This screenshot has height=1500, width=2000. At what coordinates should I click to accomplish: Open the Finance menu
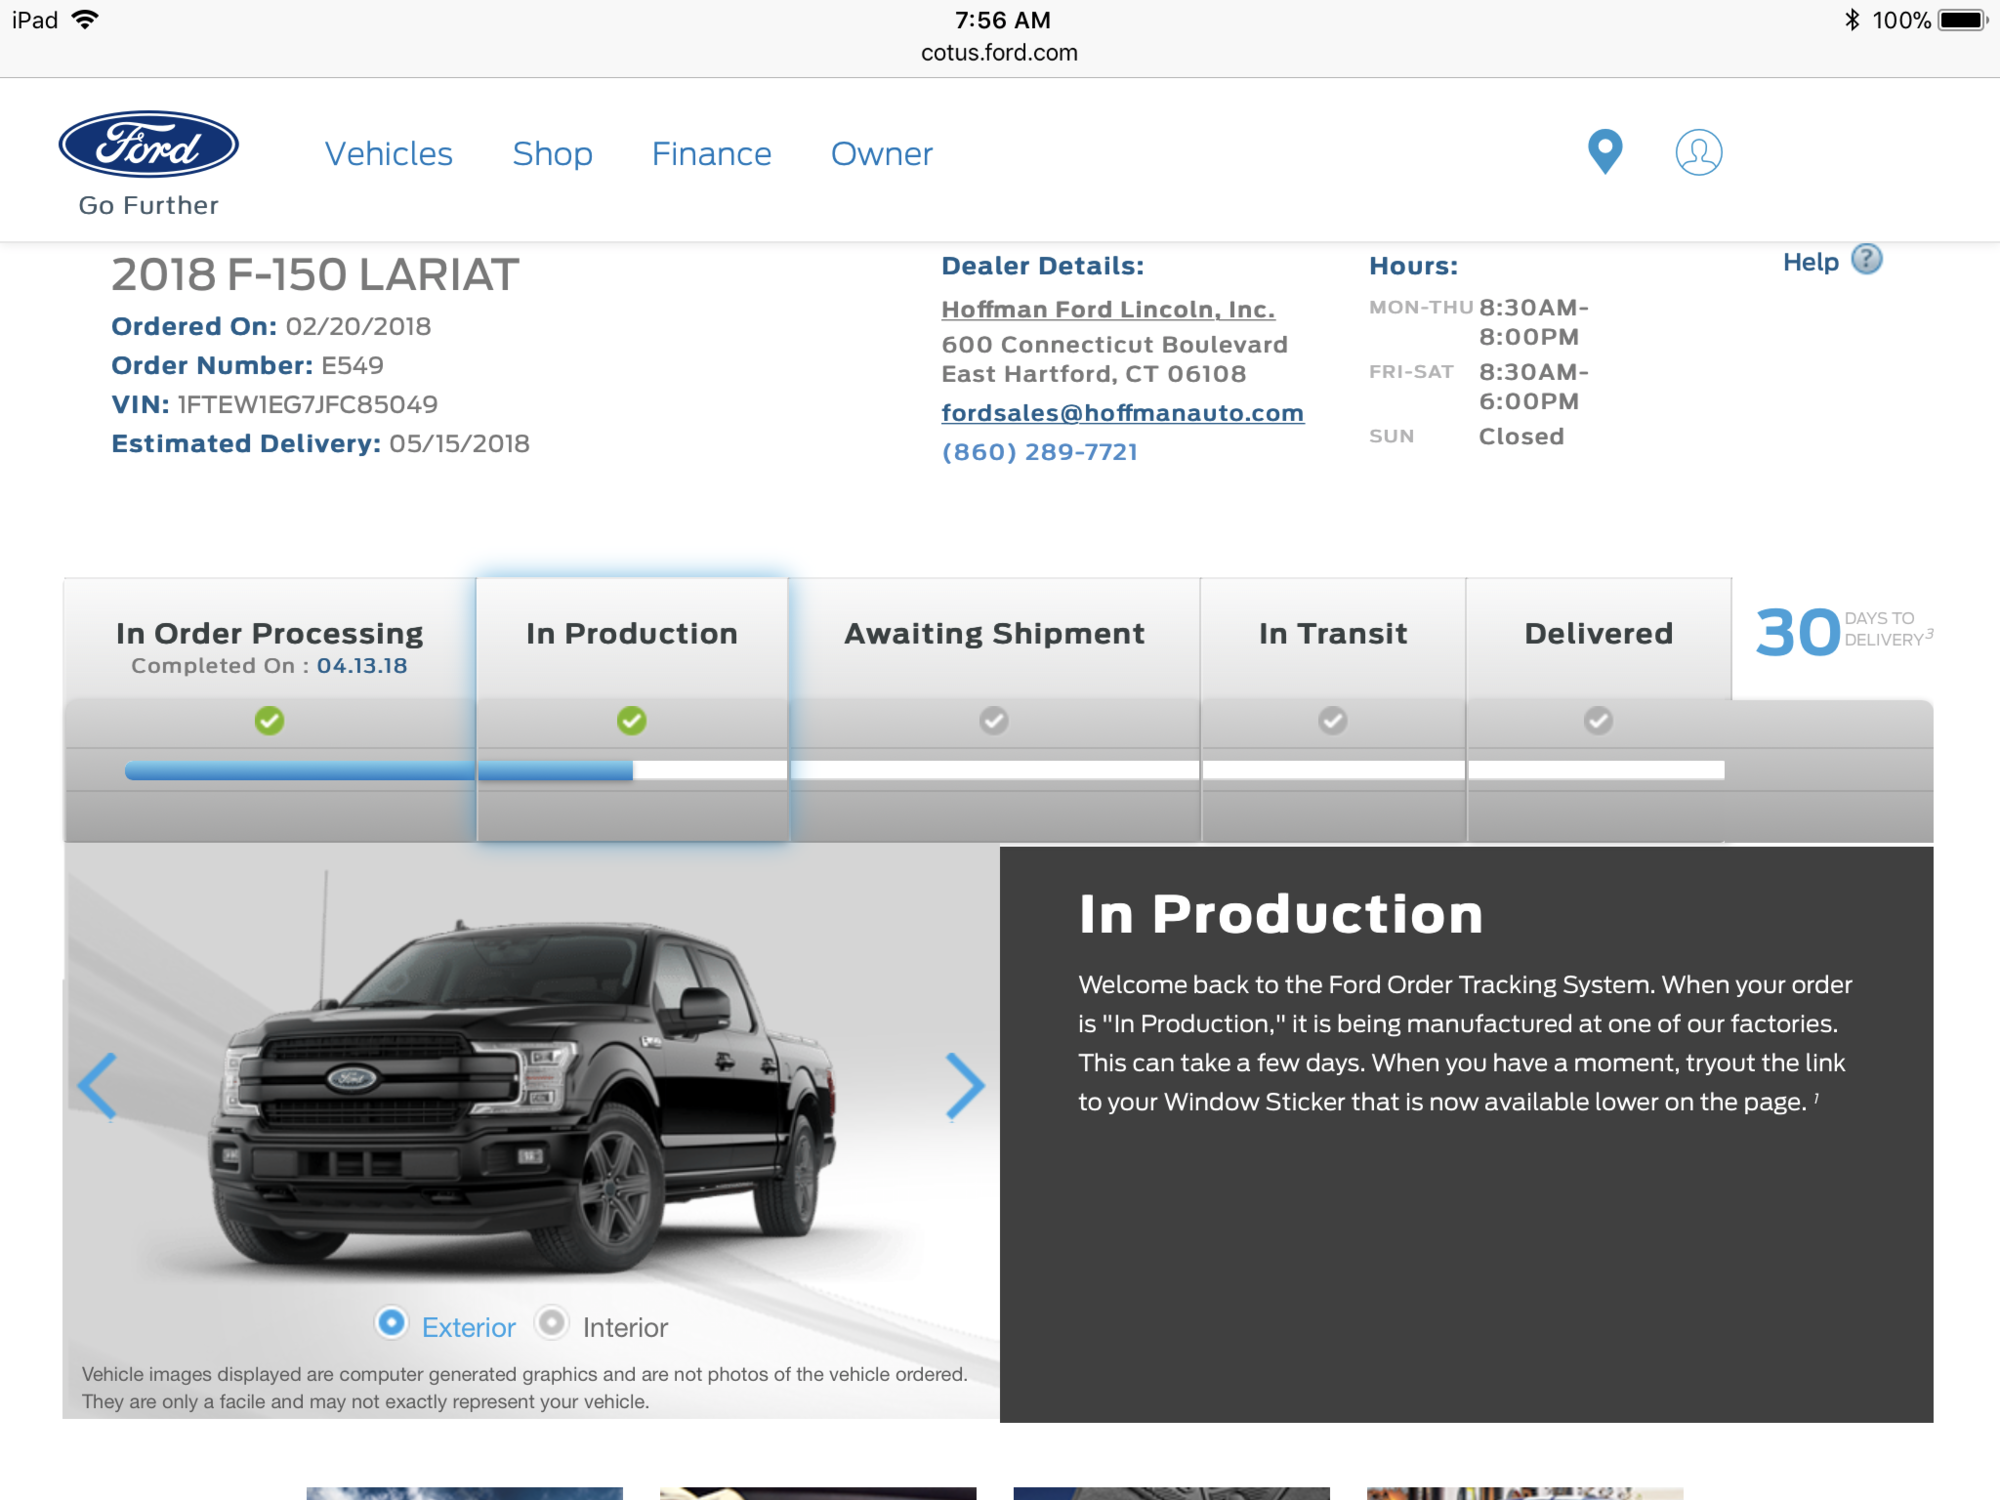point(711,153)
